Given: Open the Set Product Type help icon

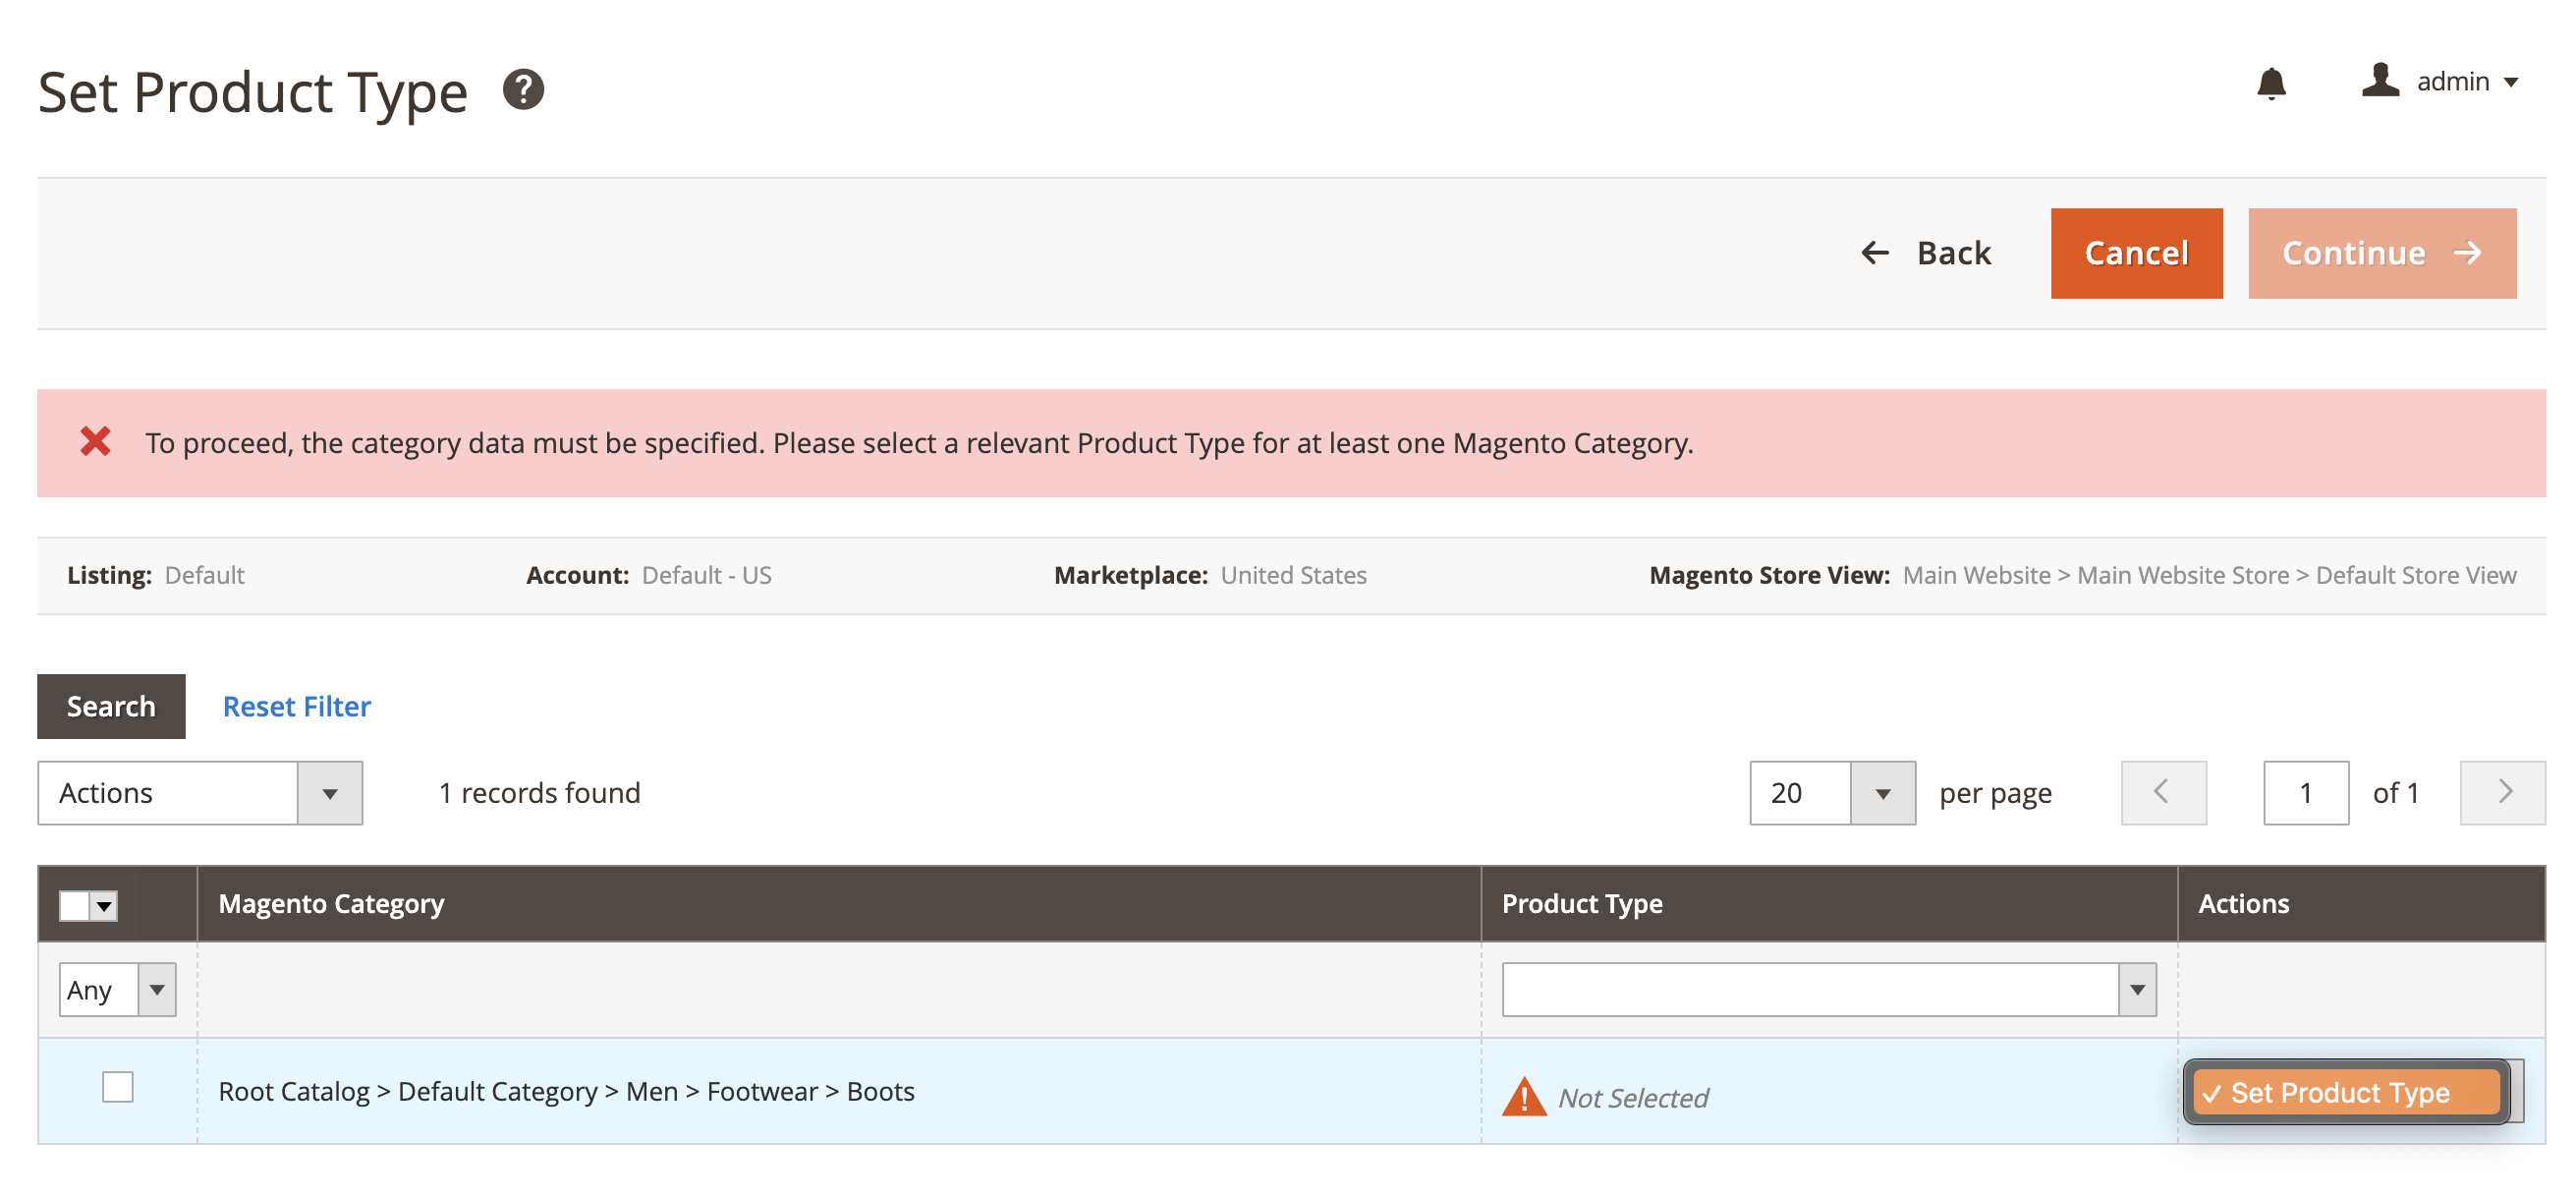Looking at the screenshot, I should click(523, 91).
